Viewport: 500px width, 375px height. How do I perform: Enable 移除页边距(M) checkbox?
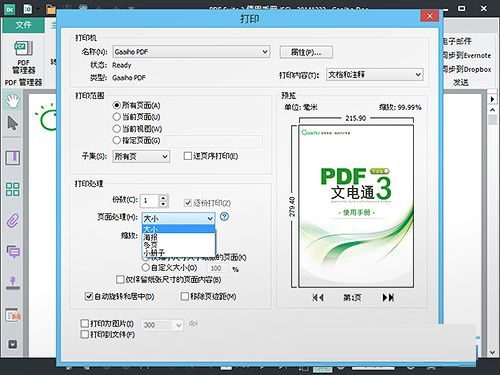coord(184,296)
